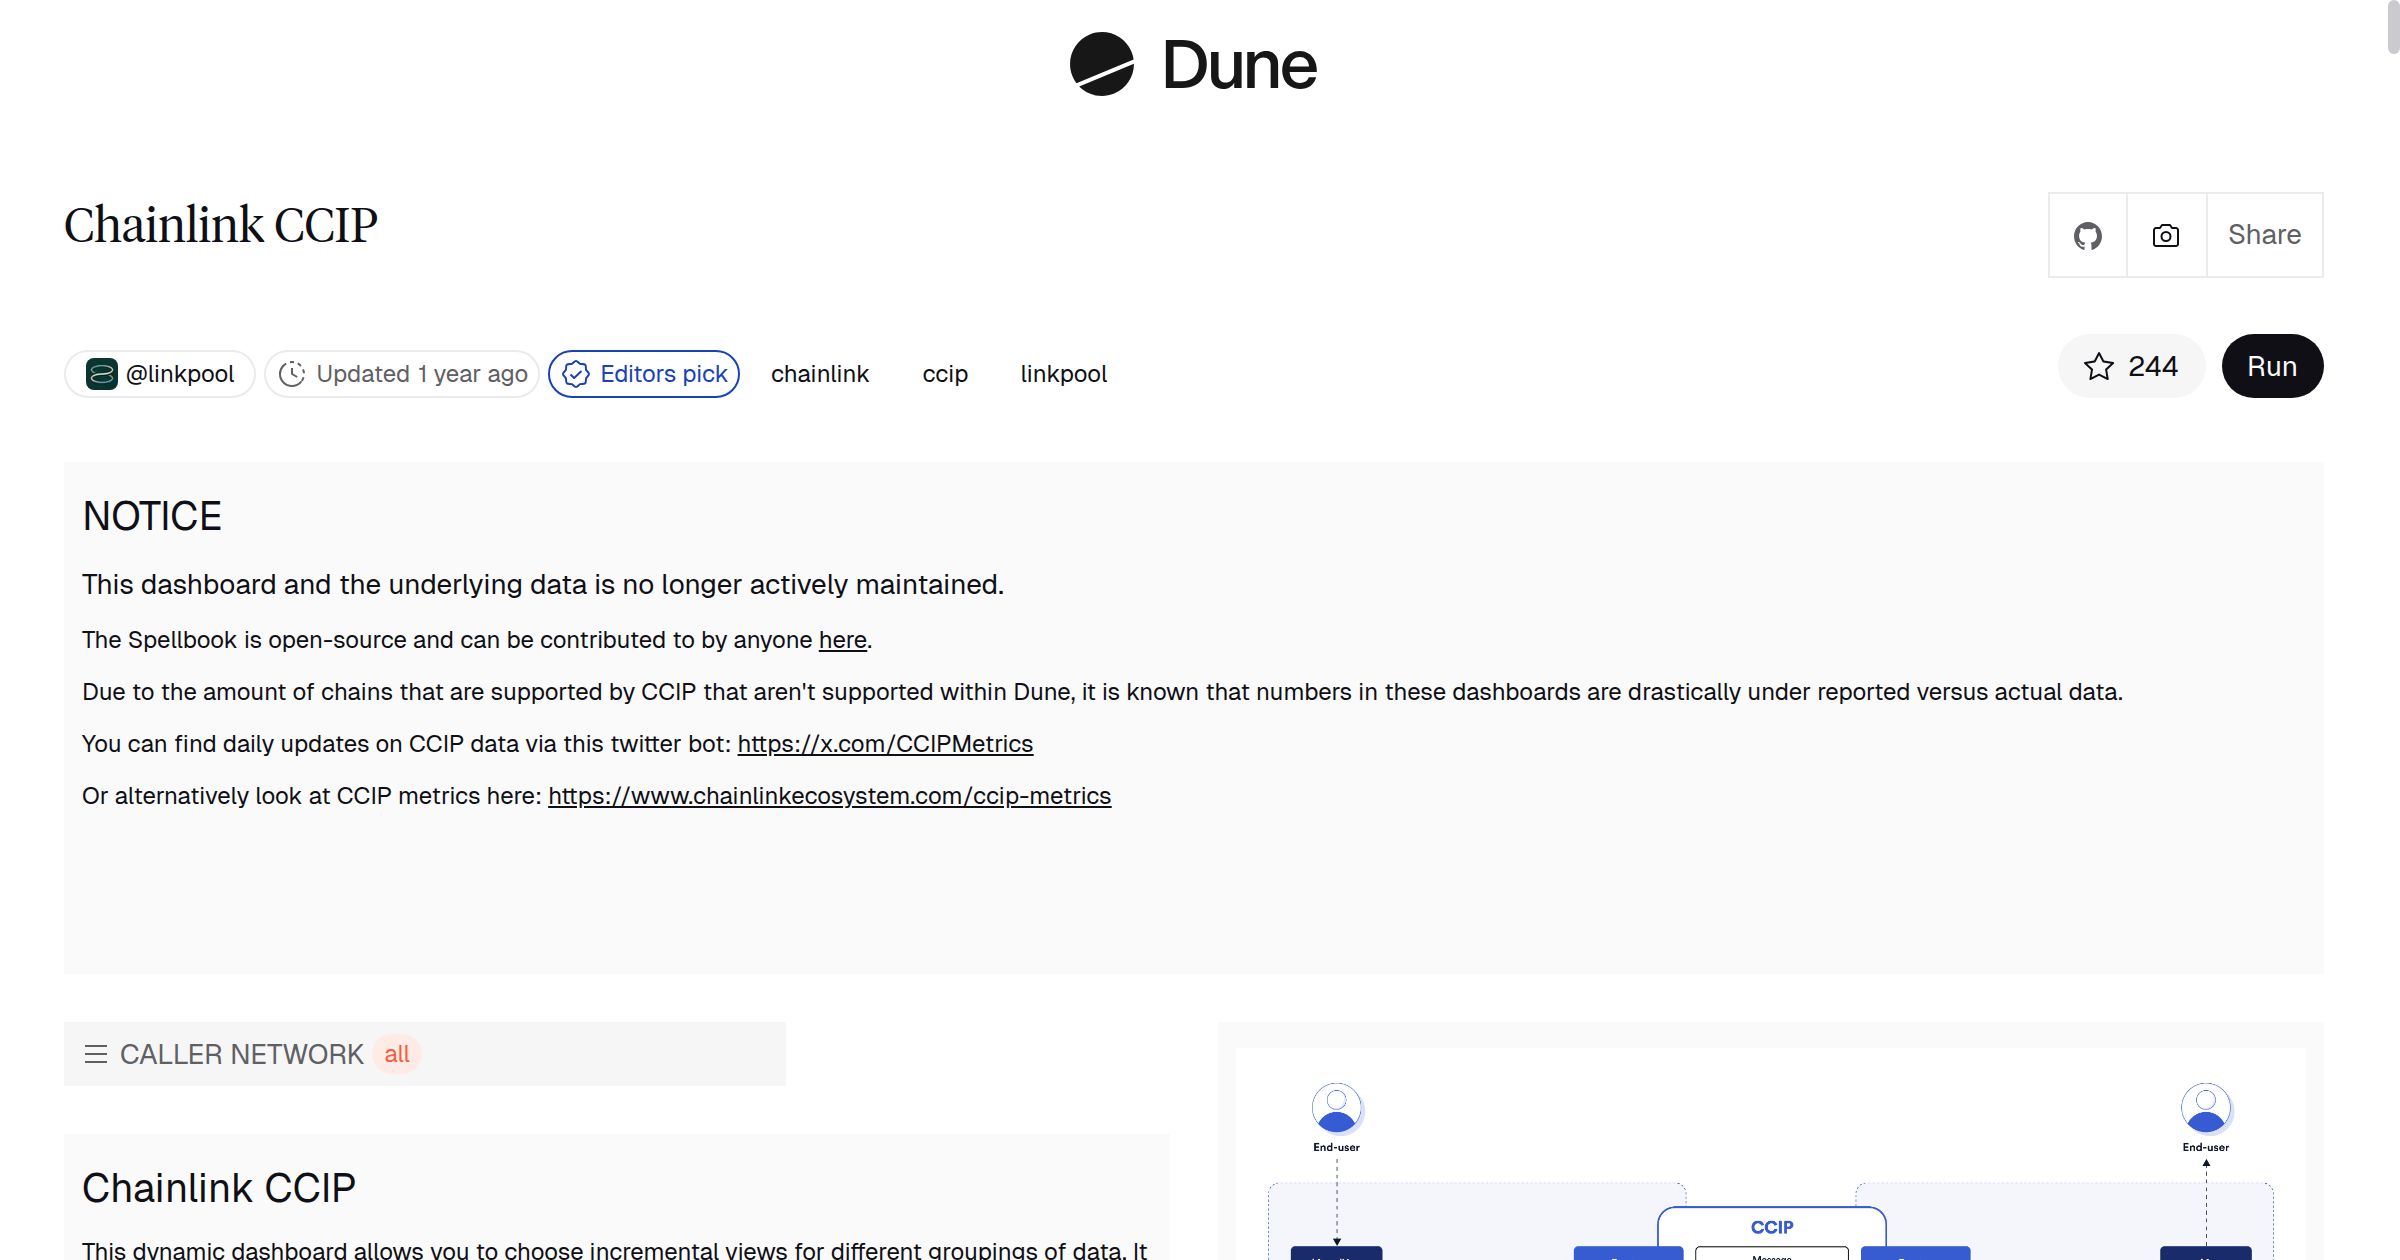Open the GitHub repository icon
This screenshot has height=1260, width=2400.
2087,236
